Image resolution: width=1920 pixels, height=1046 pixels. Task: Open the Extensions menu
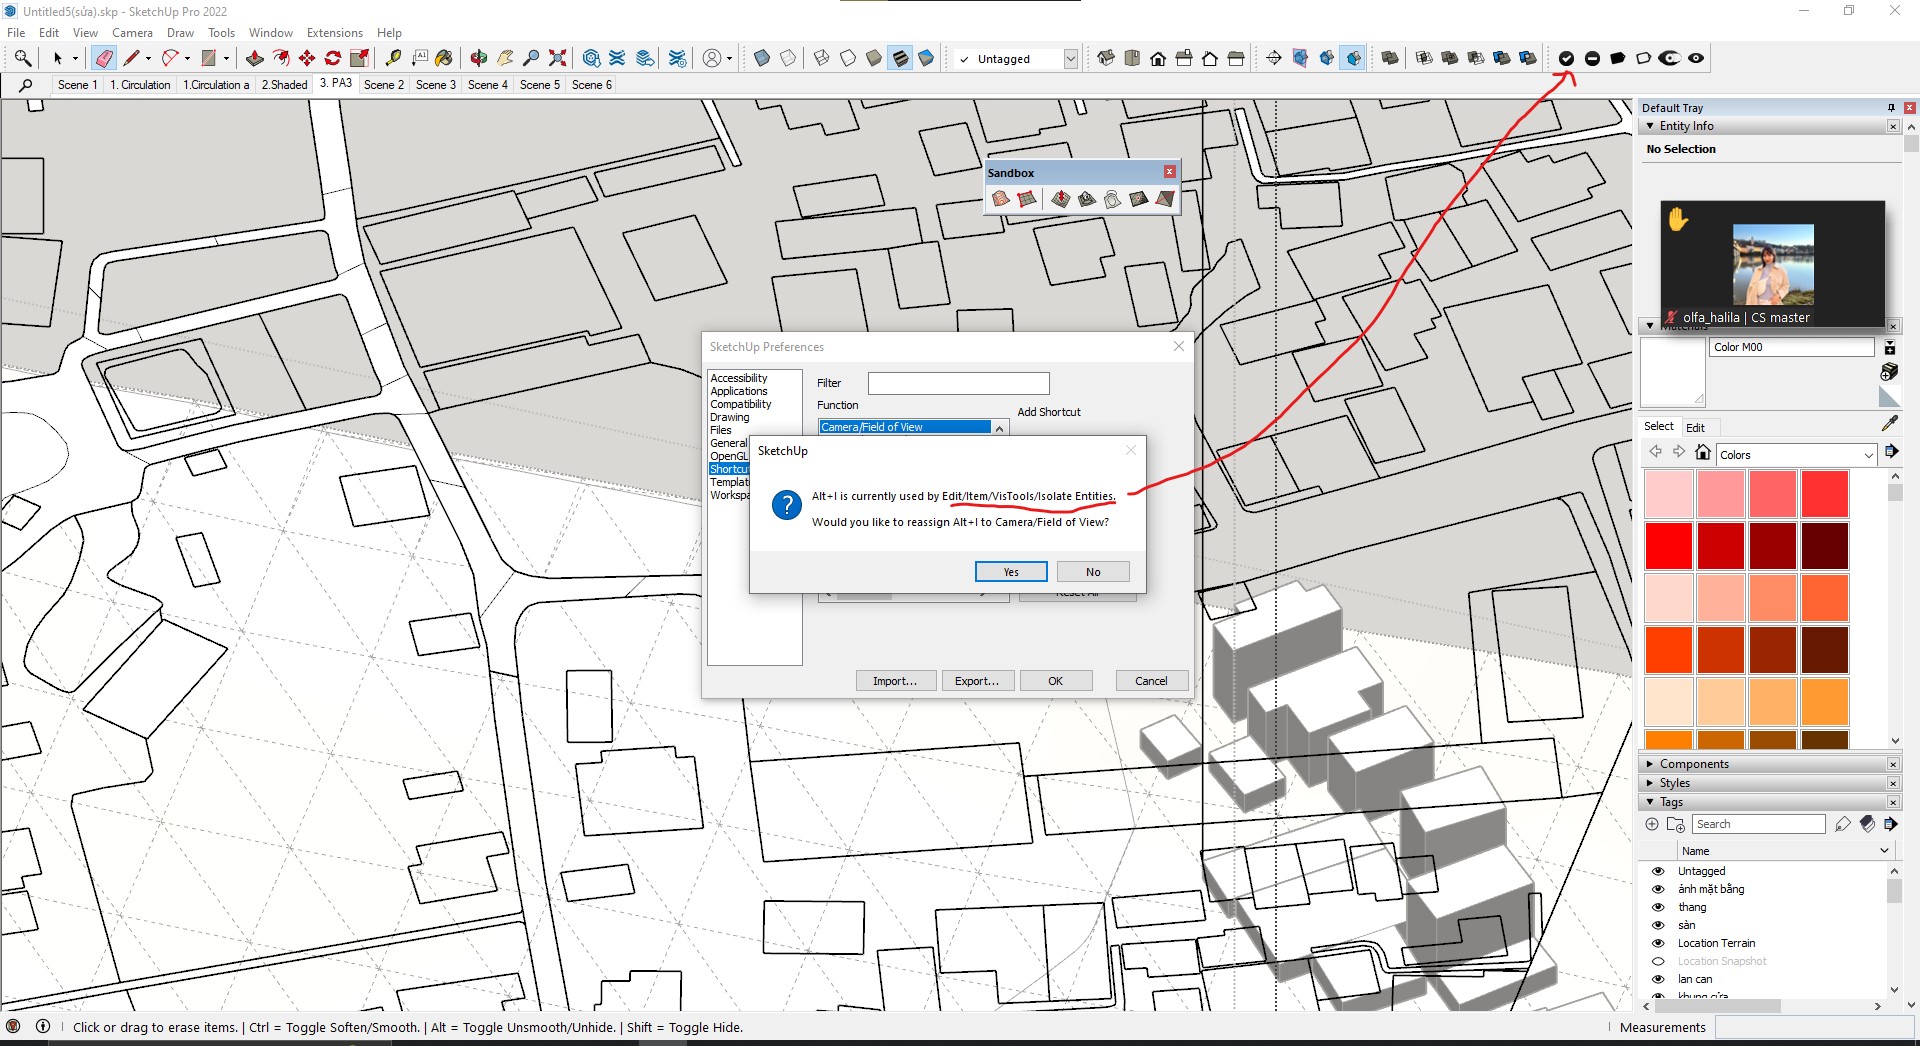coord(335,33)
